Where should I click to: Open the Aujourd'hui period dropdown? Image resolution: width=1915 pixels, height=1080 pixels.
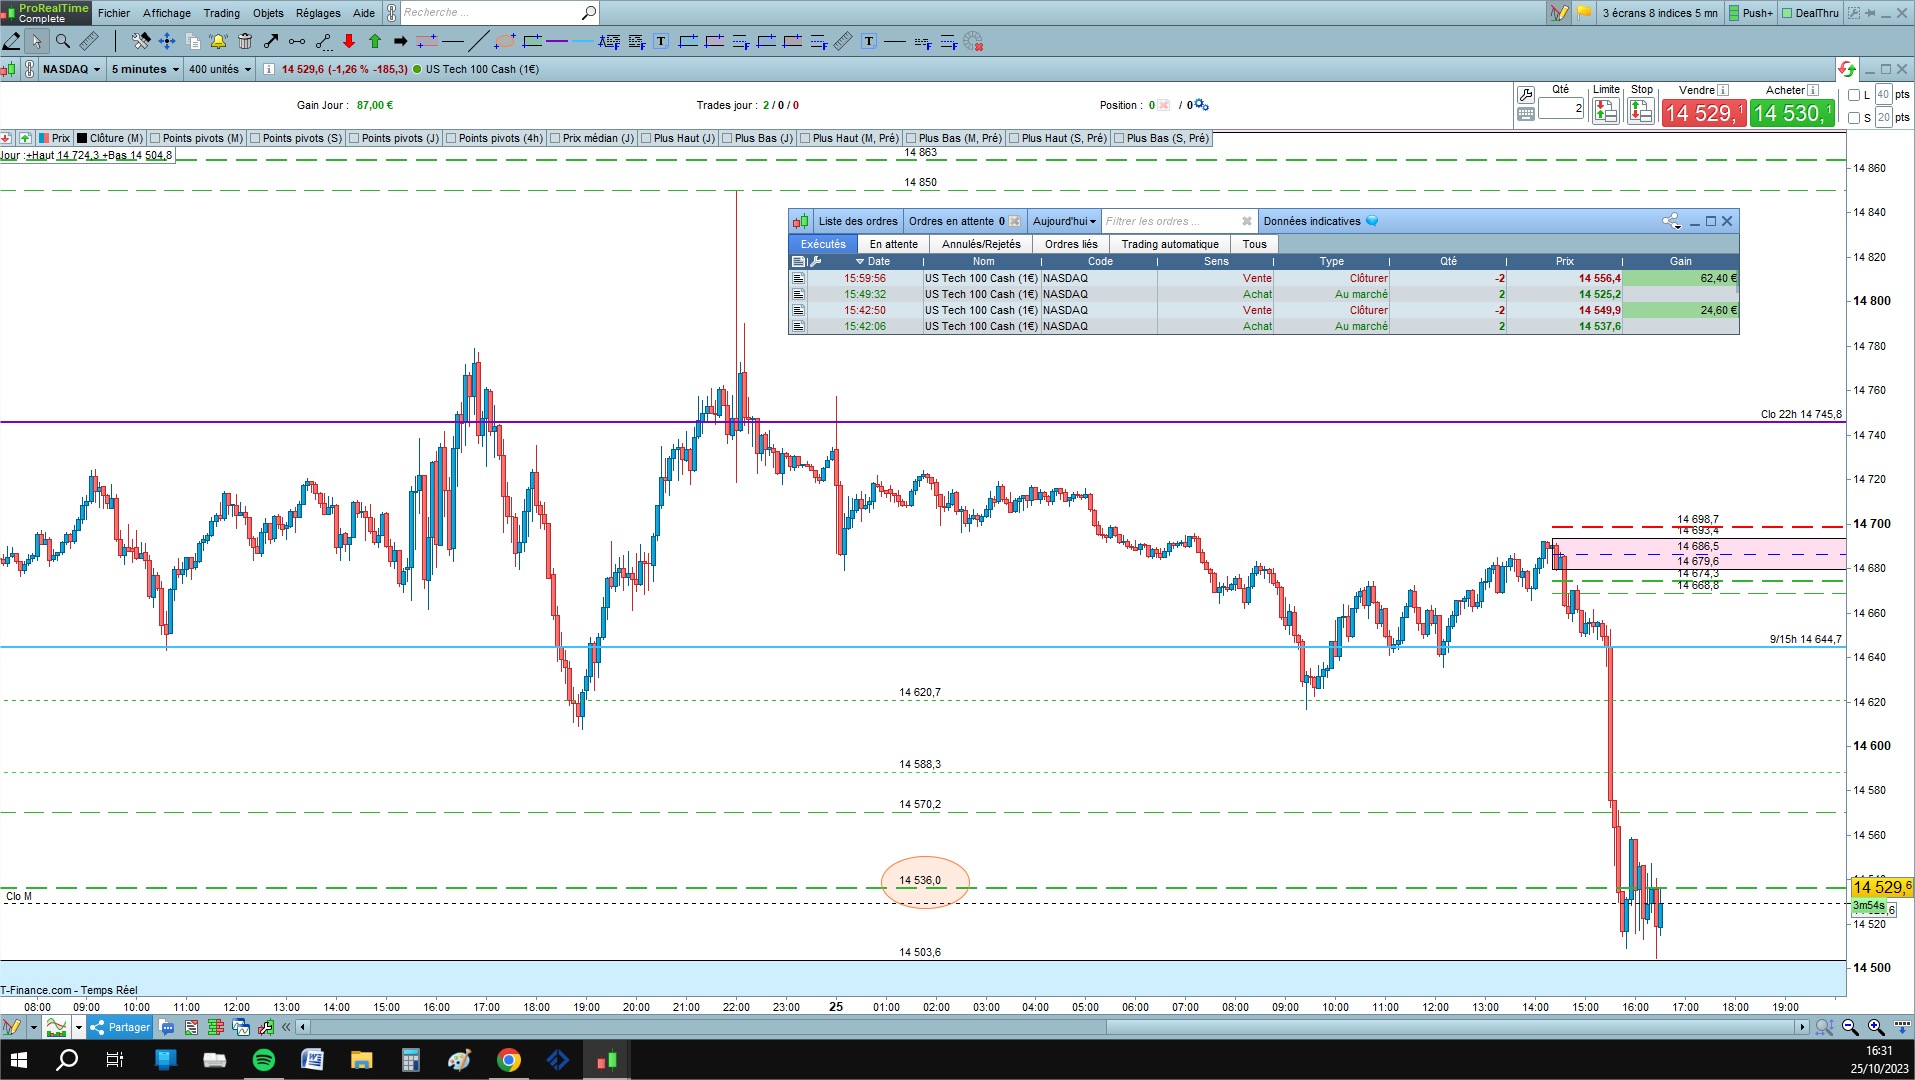point(1064,221)
